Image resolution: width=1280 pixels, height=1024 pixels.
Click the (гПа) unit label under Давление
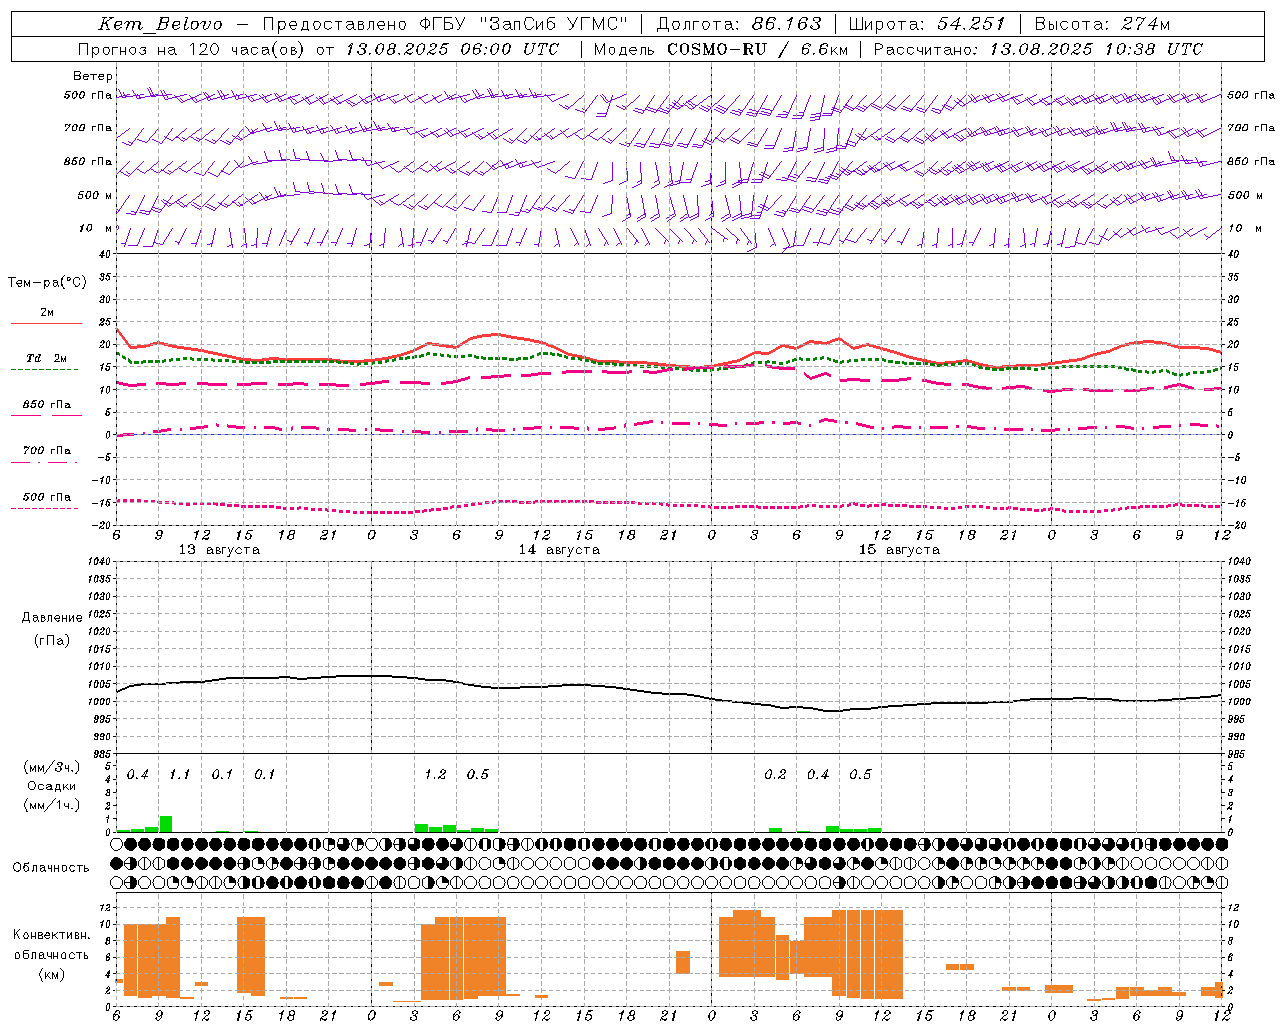(52, 640)
